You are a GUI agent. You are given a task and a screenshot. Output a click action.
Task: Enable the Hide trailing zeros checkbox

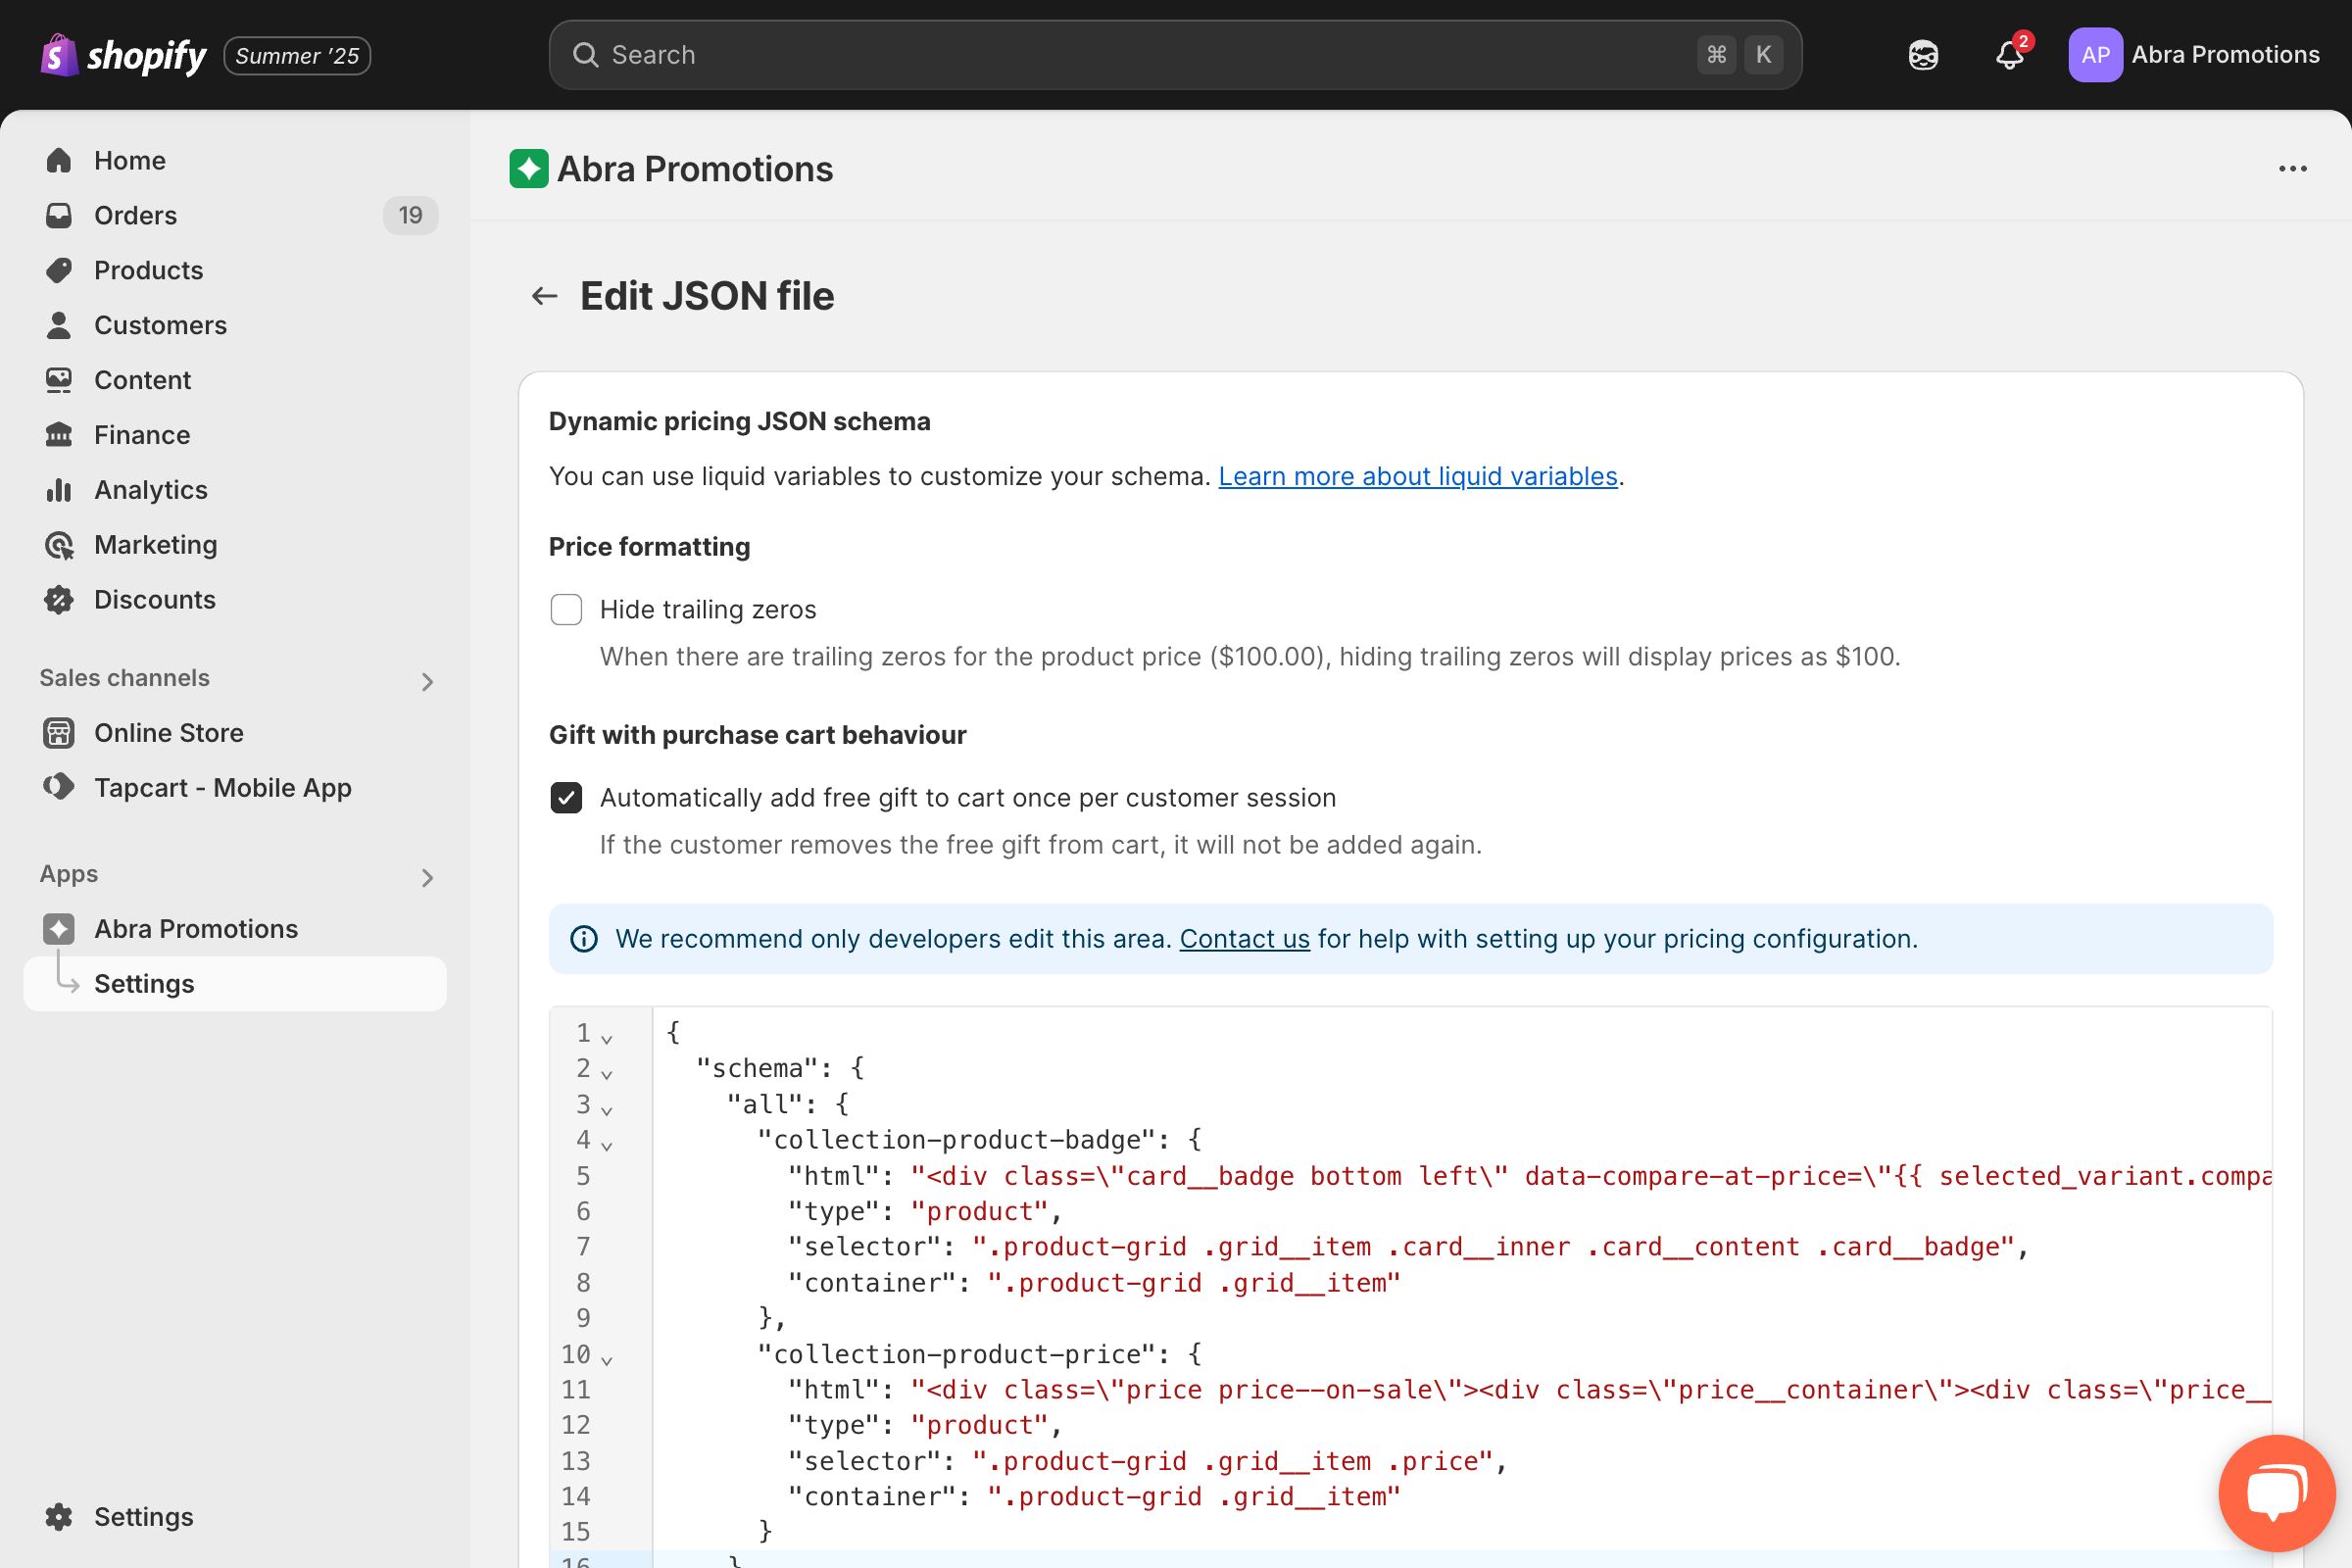click(x=566, y=609)
